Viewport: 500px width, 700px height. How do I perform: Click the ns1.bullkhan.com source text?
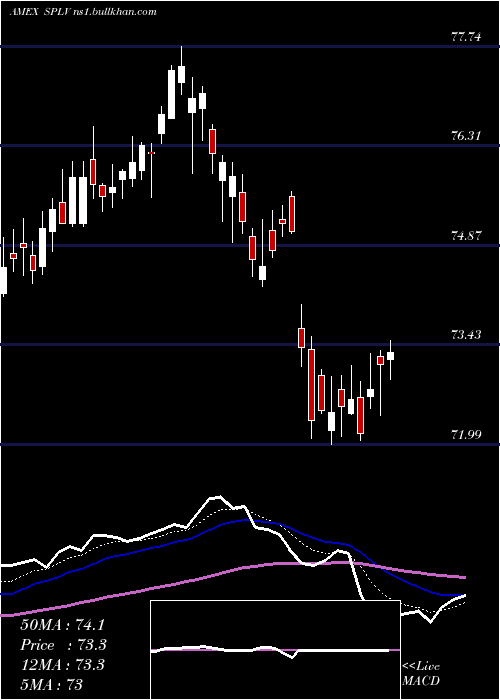pyautogui.click(x=114, y=12)
